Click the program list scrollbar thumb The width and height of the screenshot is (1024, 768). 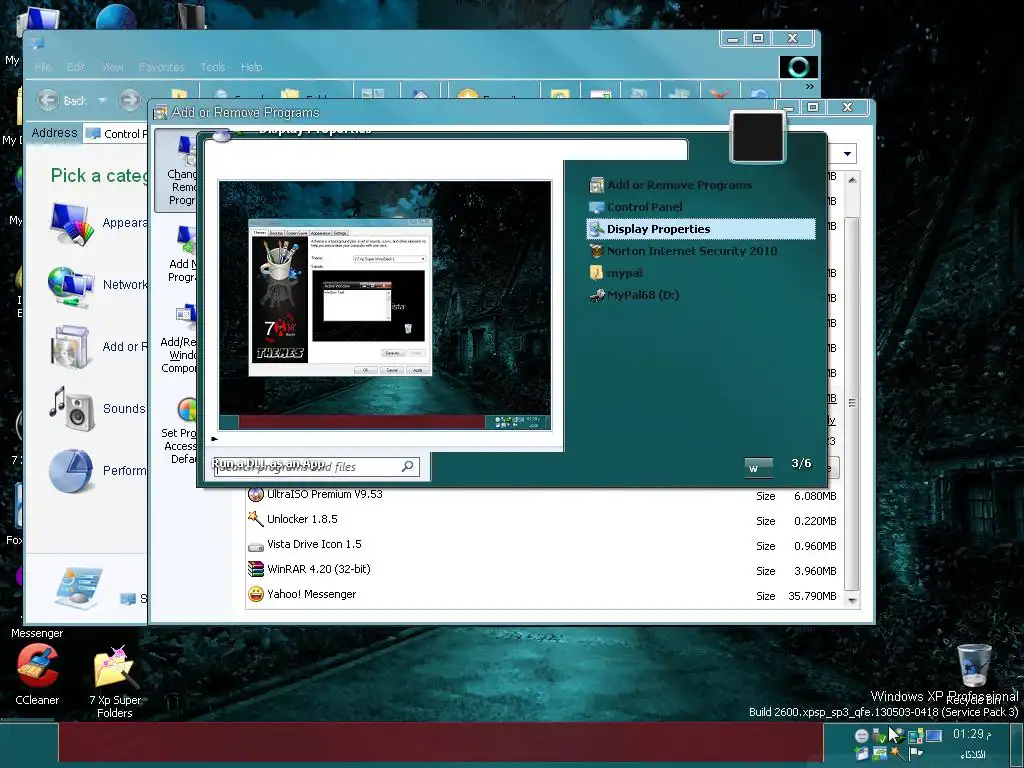pos(852,402)
